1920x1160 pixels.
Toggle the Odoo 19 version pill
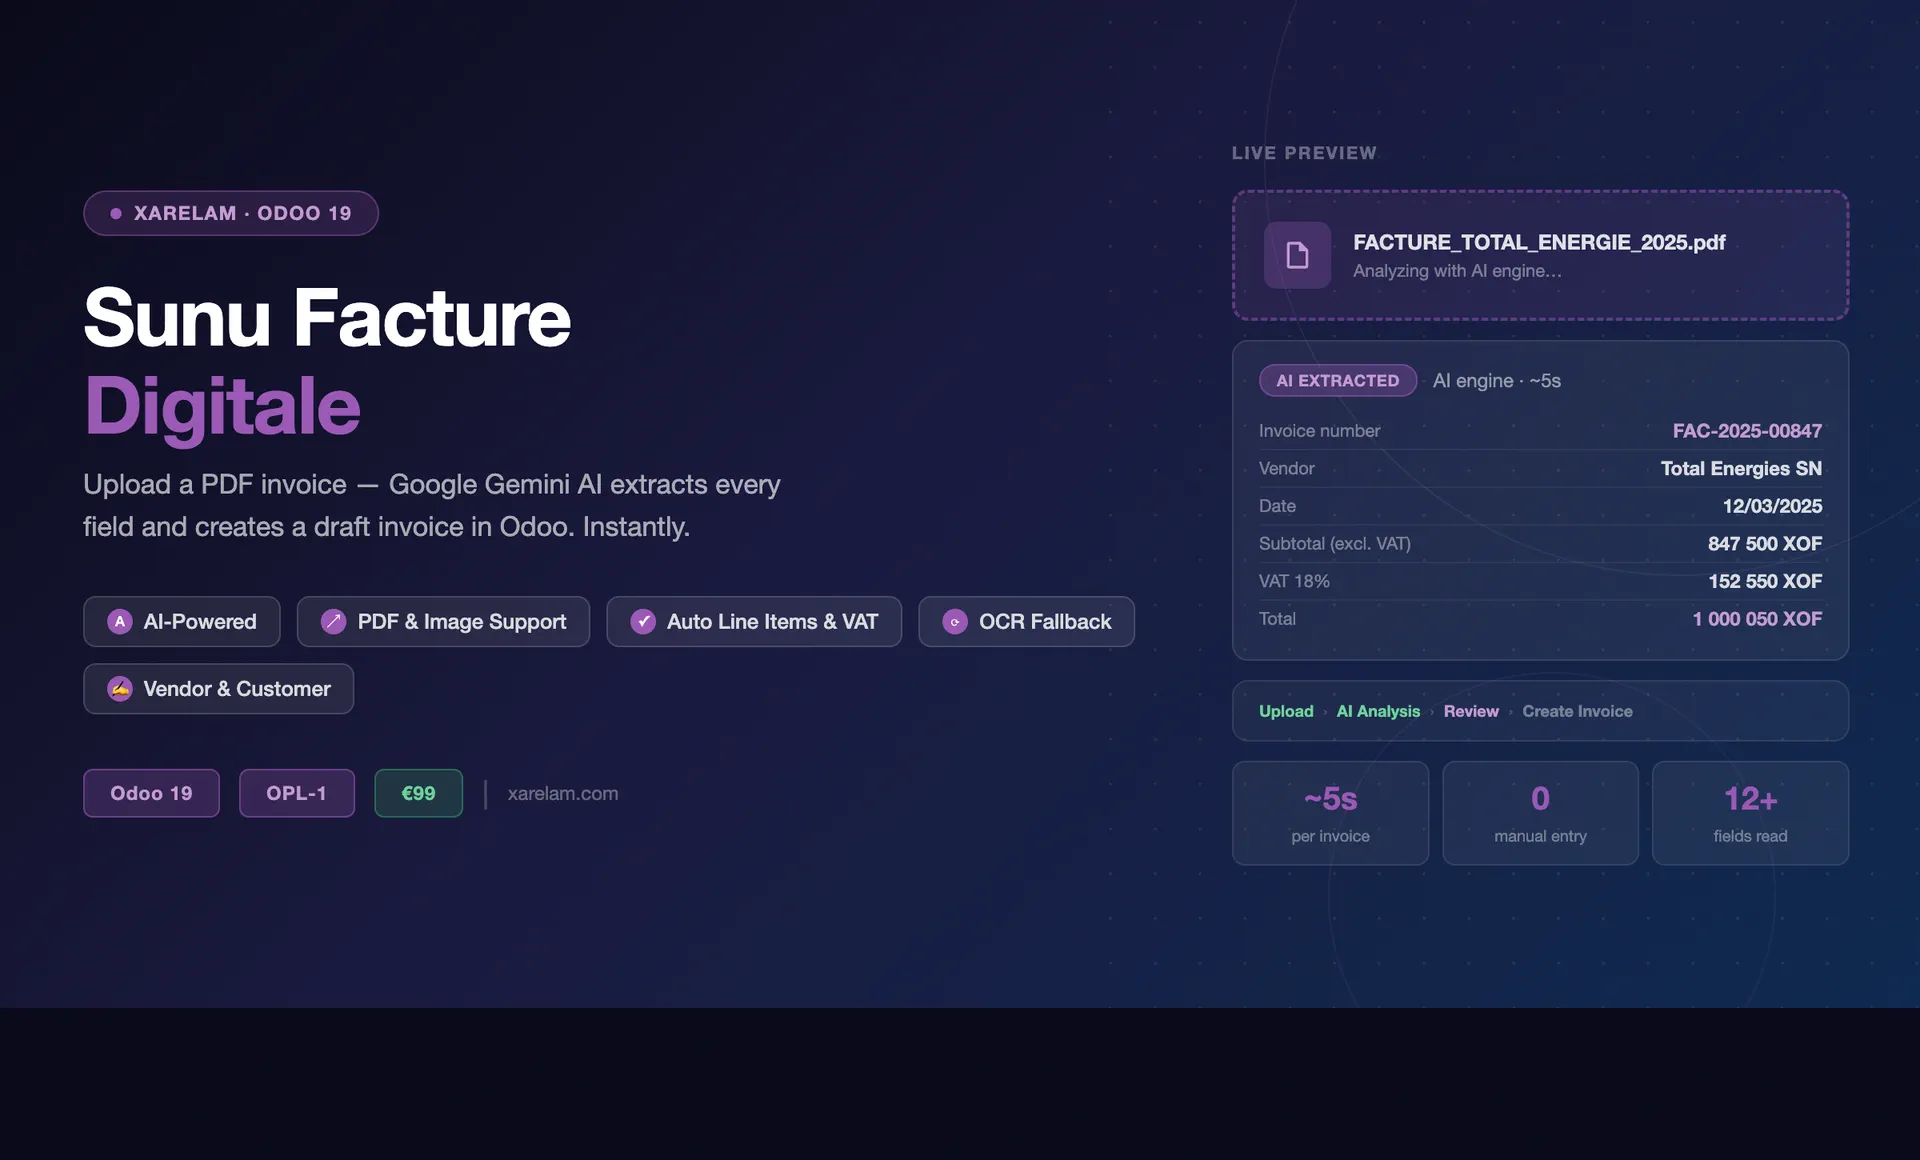pyautogui.click(x=151, y=793)
